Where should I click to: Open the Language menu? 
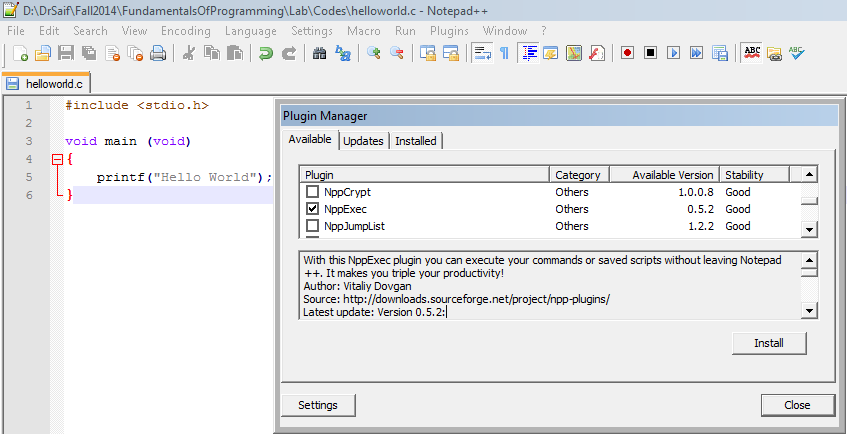click(251, 31)
